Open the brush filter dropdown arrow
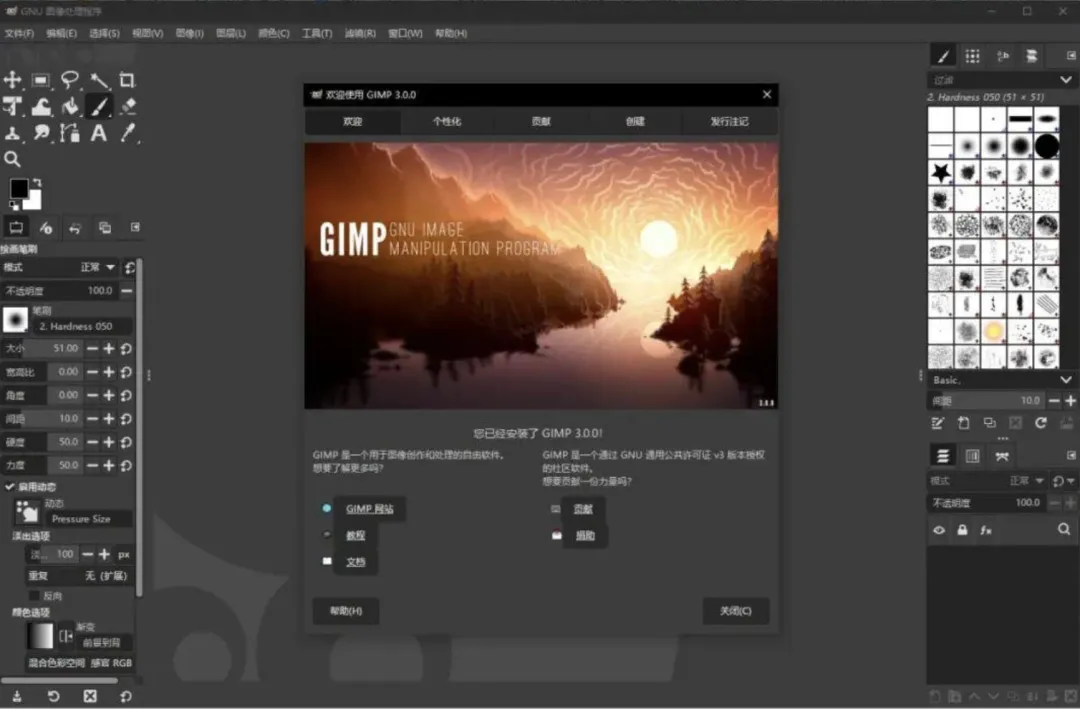The width and height of the screenshot is (1080, 709). point(1066,80)
